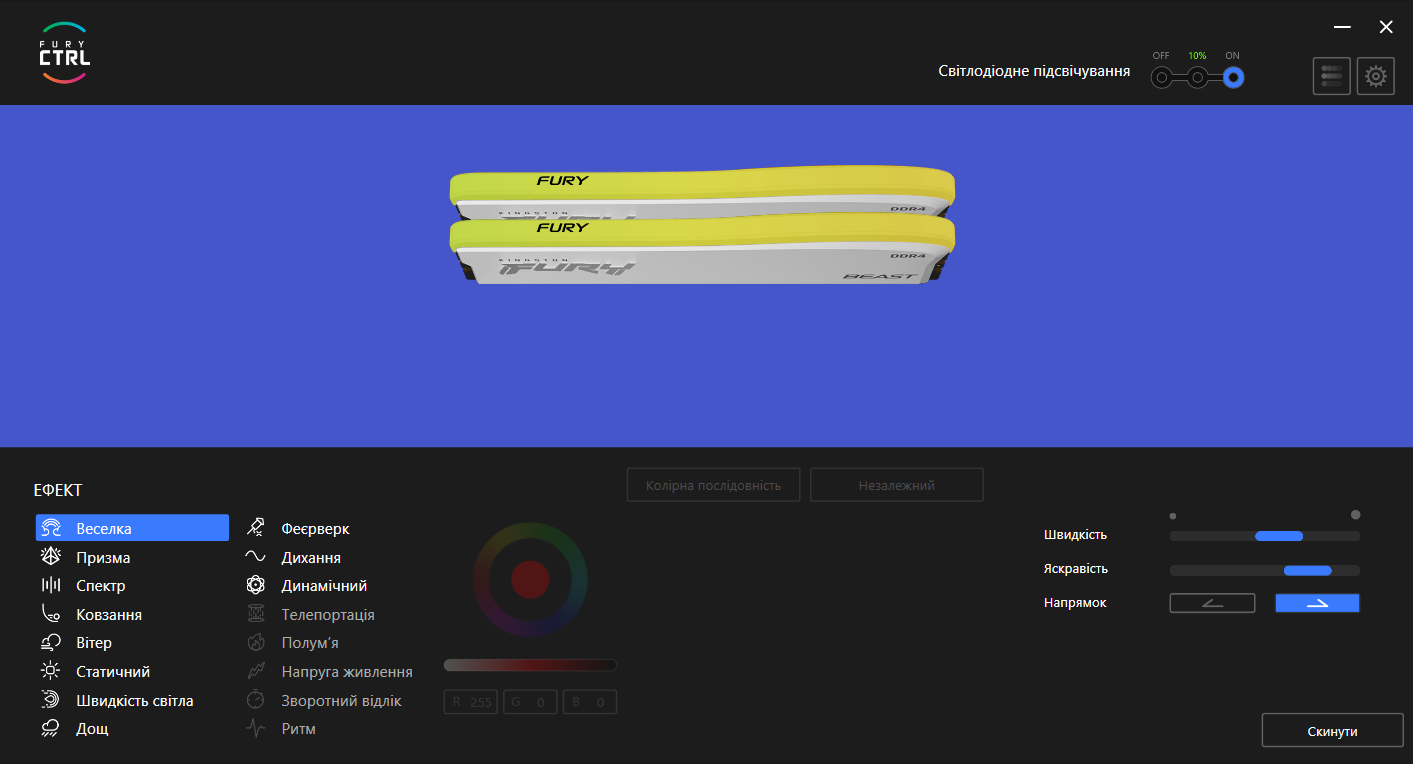Screen dimensions: 1413x764
Task: Choose the Спектр bars icon
Action: click(51, 585)
